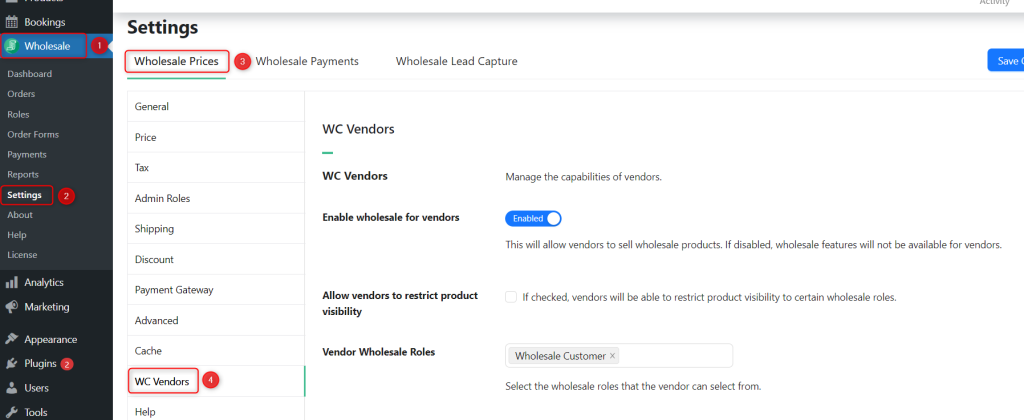The image size is (1024, 420).
Task: Open Advanced settings section
Action: click(216, 321)
